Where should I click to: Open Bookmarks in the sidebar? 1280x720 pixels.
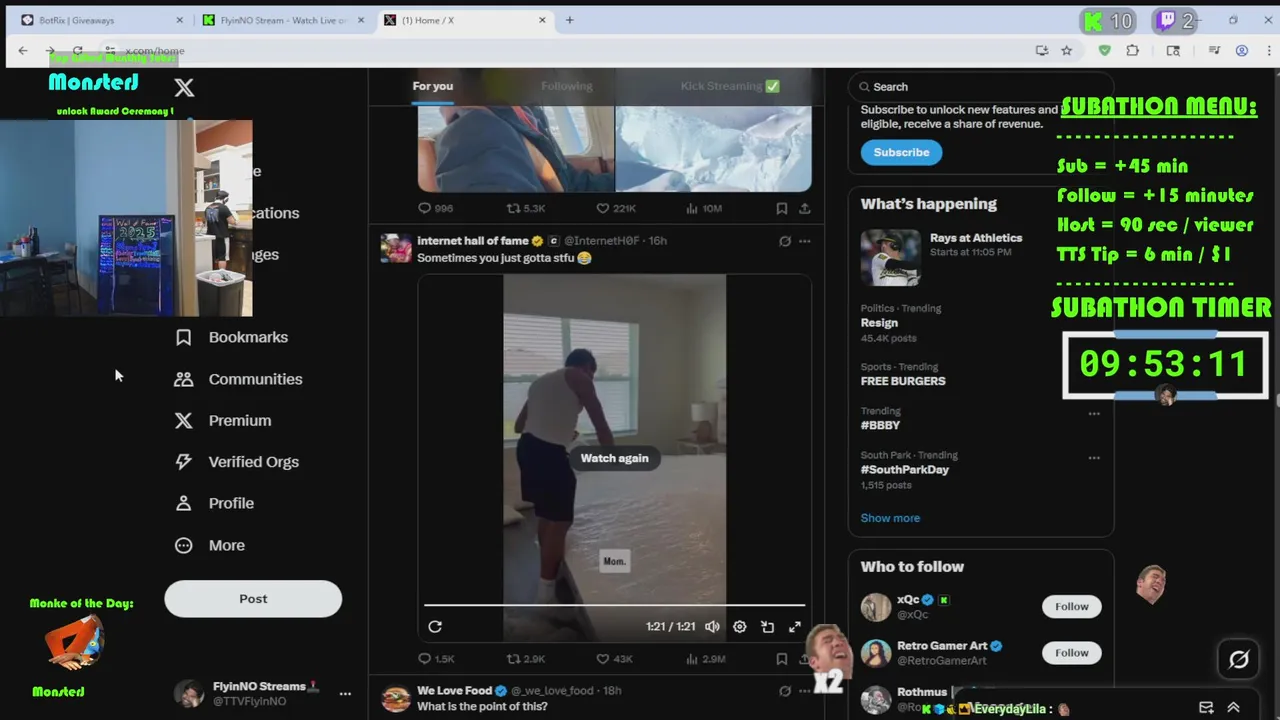[x=232, y=337]
